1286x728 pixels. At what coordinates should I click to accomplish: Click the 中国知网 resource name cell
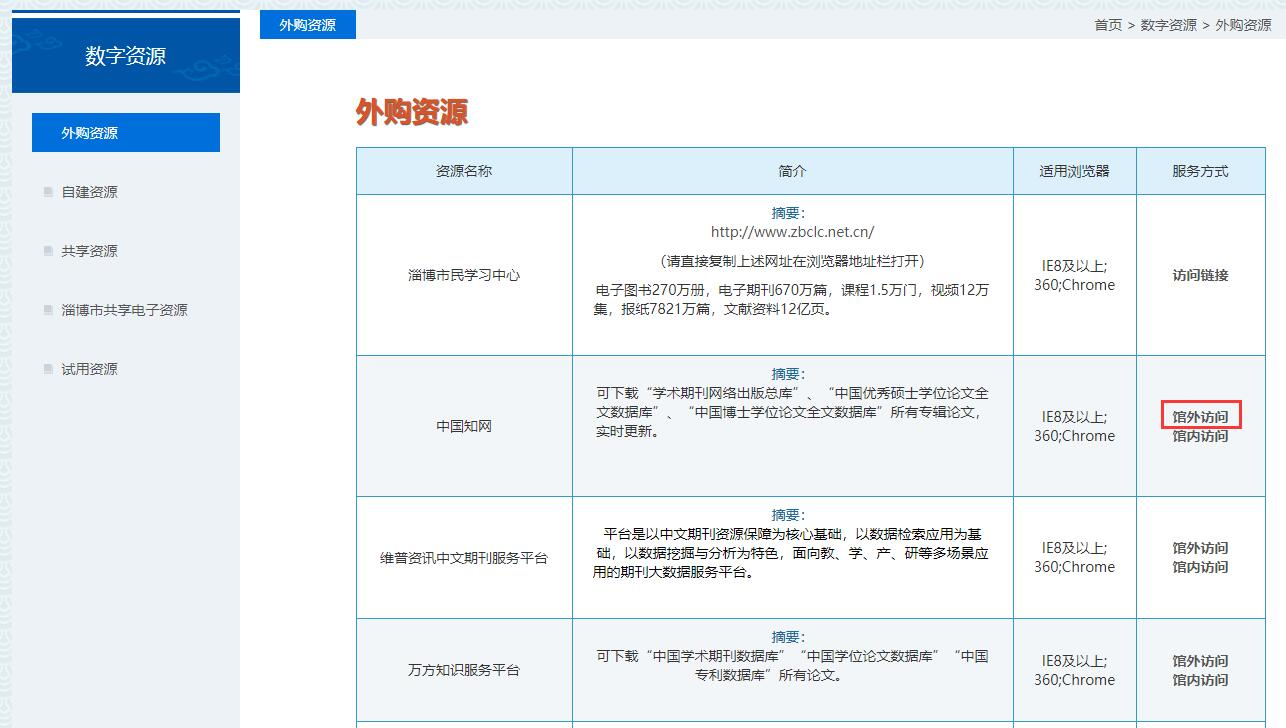click(464, 426)
